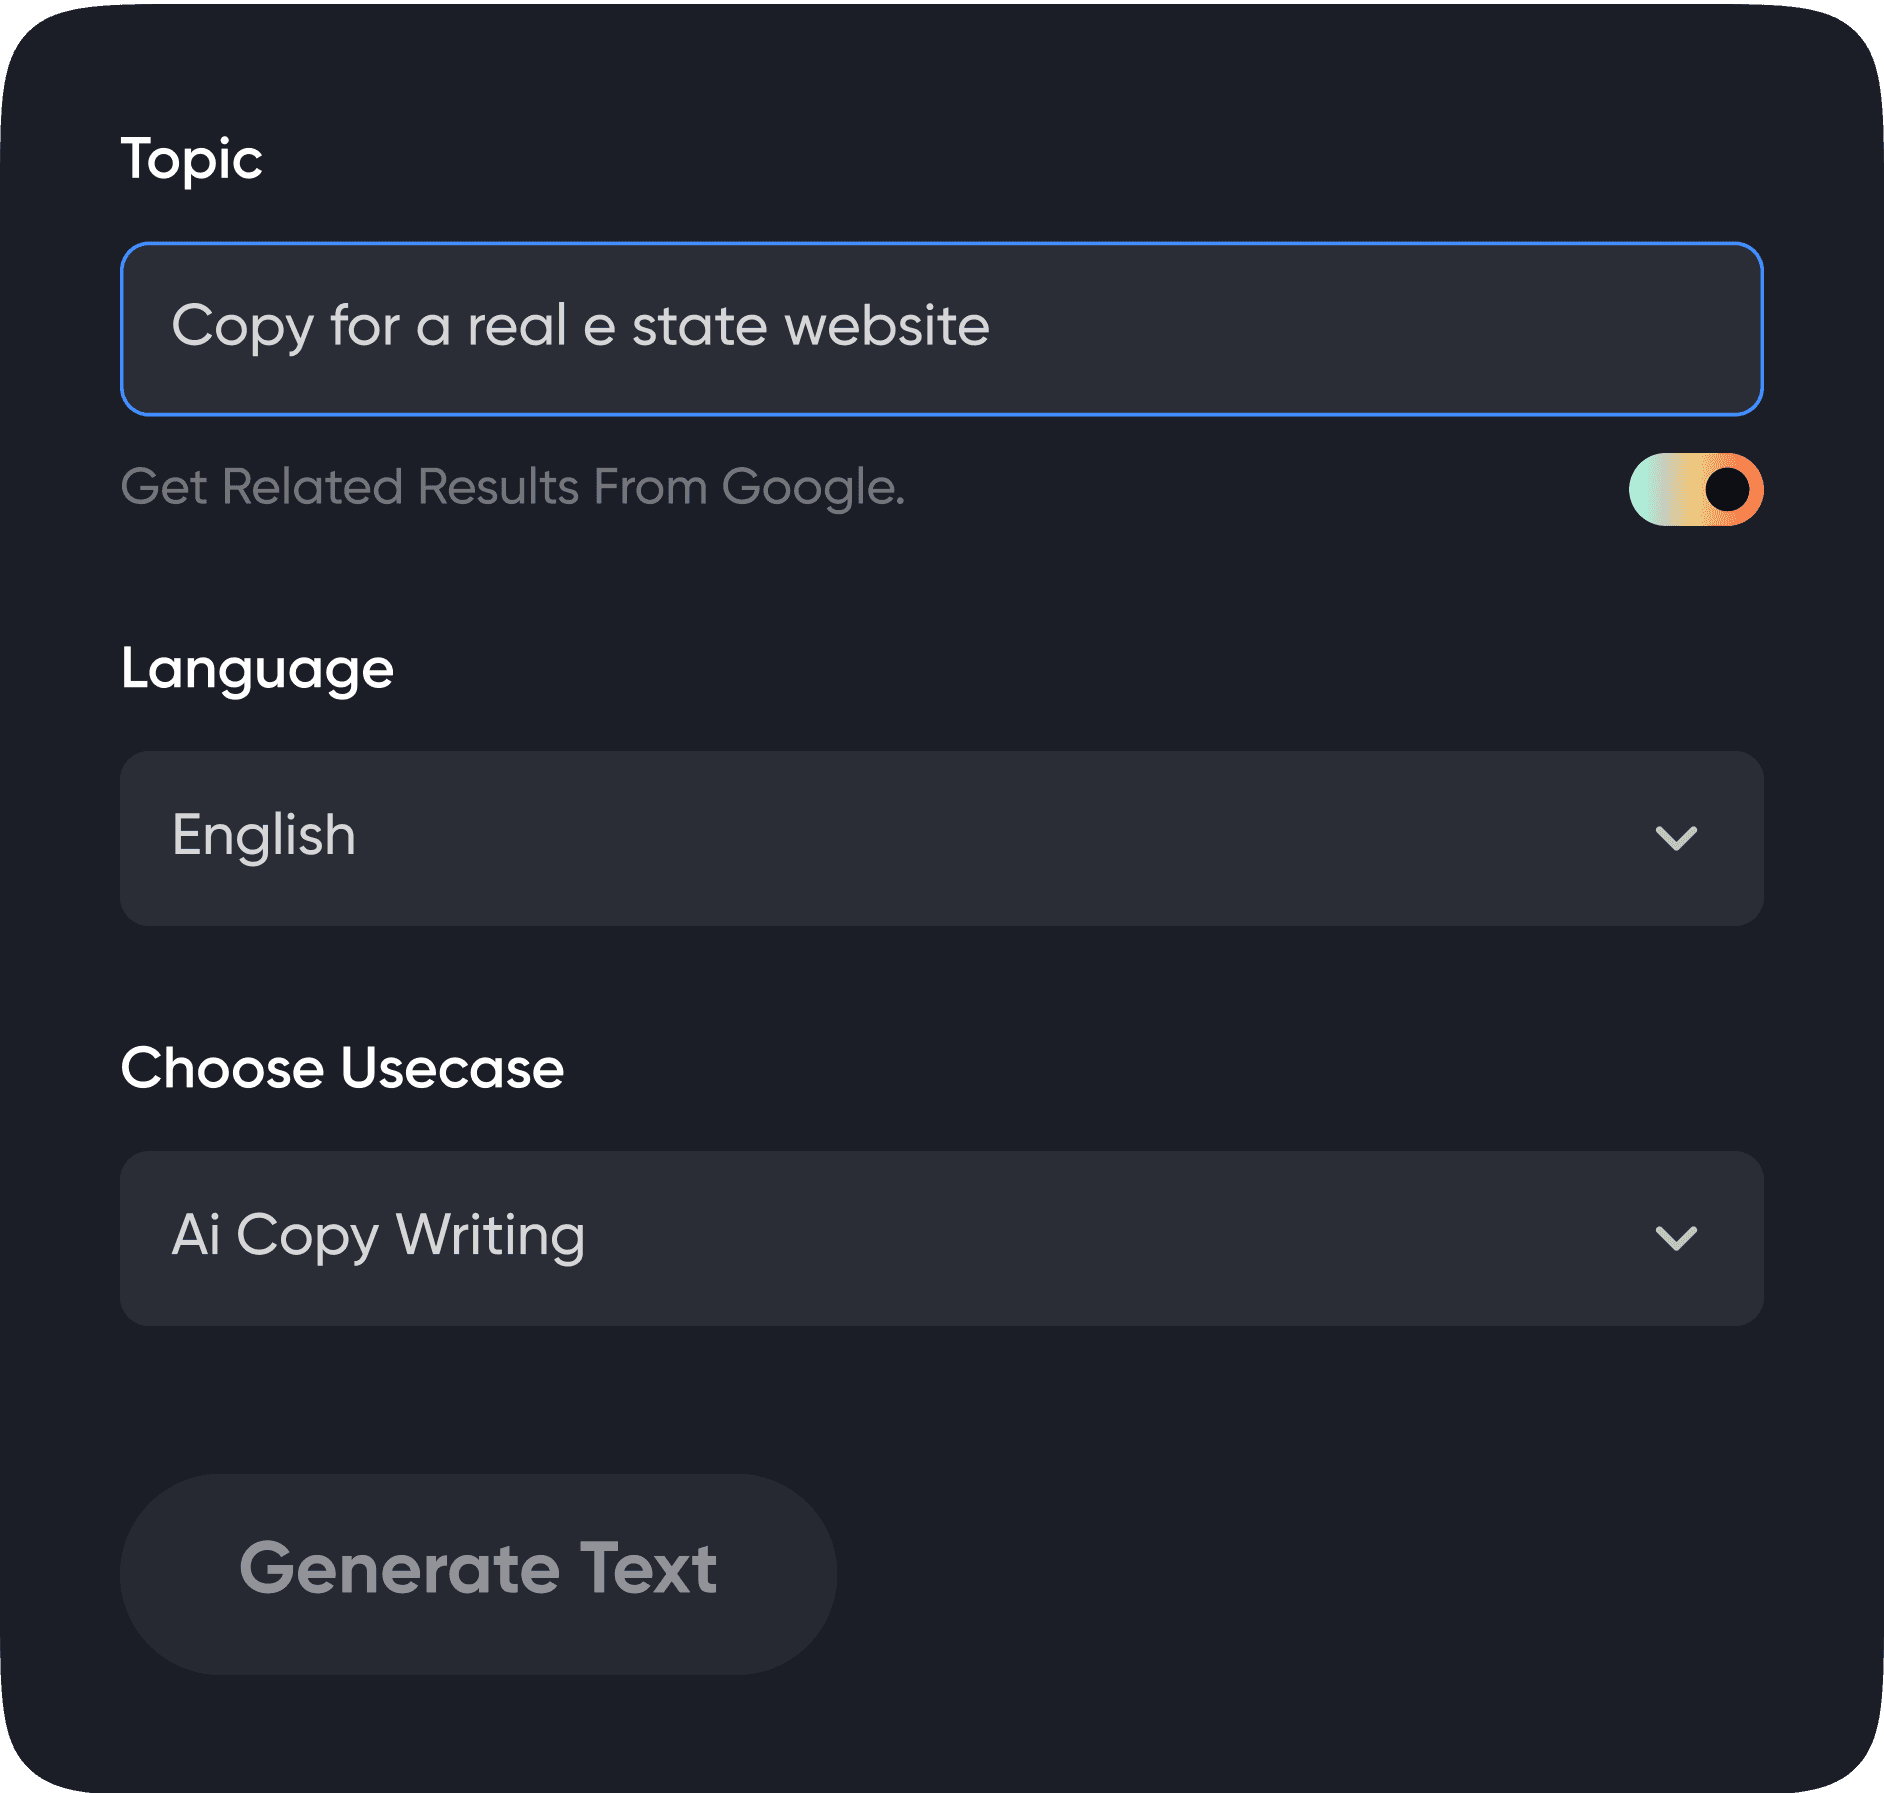Click the chevron arrow beside Ai Copy Writing
The height and width of the screenshot is (1793, 1884).
tap(1676, 1238)
